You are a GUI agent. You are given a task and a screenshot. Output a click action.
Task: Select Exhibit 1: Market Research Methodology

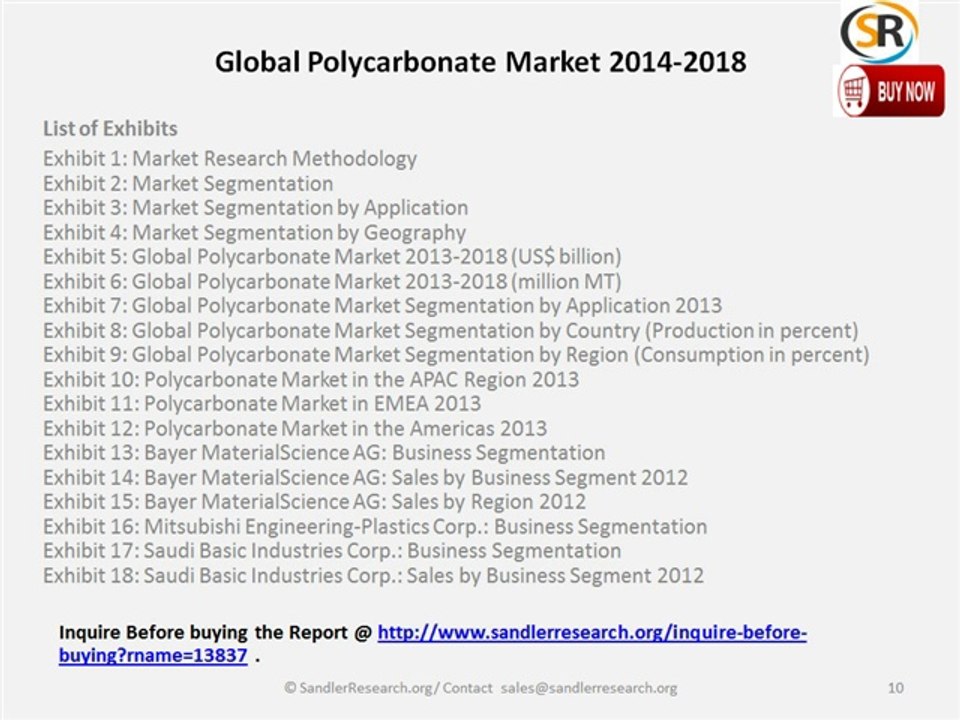point(230,159)
